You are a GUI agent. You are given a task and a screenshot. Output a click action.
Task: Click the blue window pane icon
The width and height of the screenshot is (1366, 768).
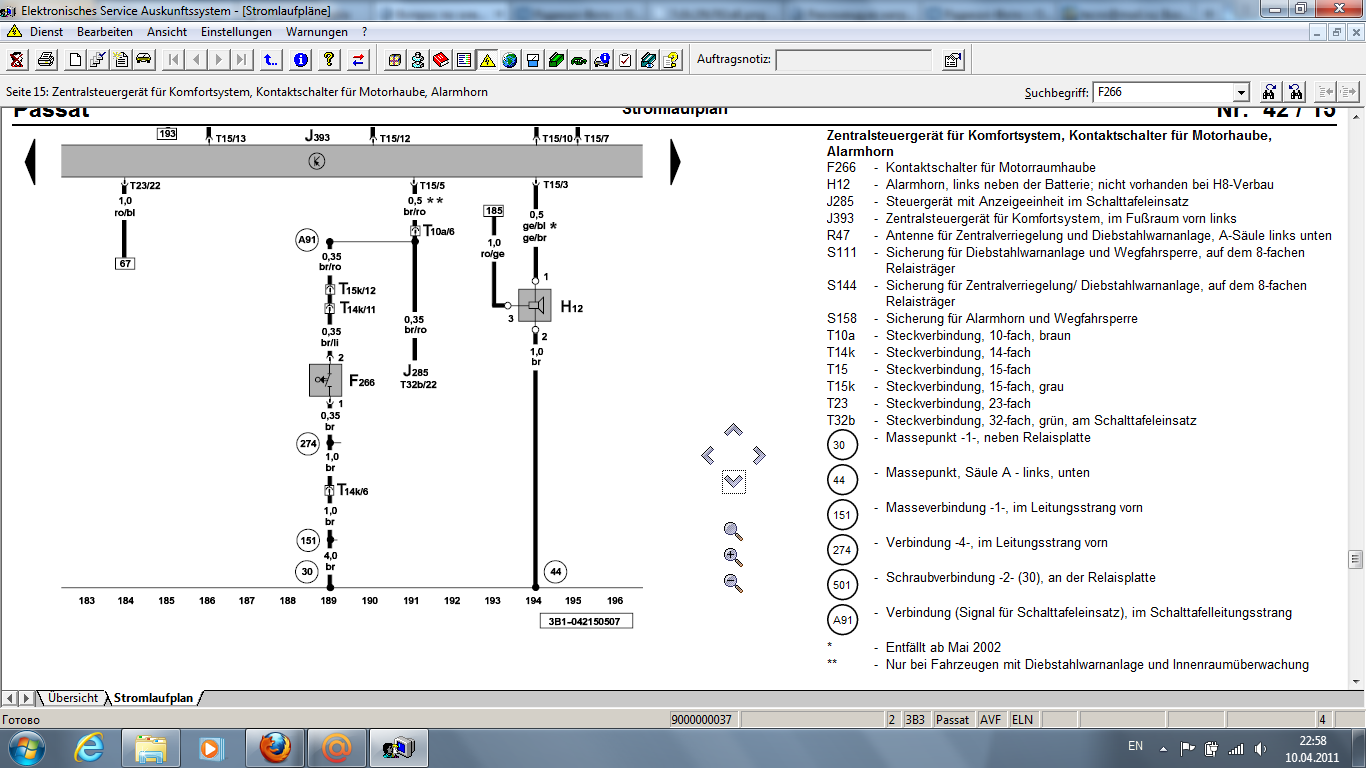[x=533, y=60]
